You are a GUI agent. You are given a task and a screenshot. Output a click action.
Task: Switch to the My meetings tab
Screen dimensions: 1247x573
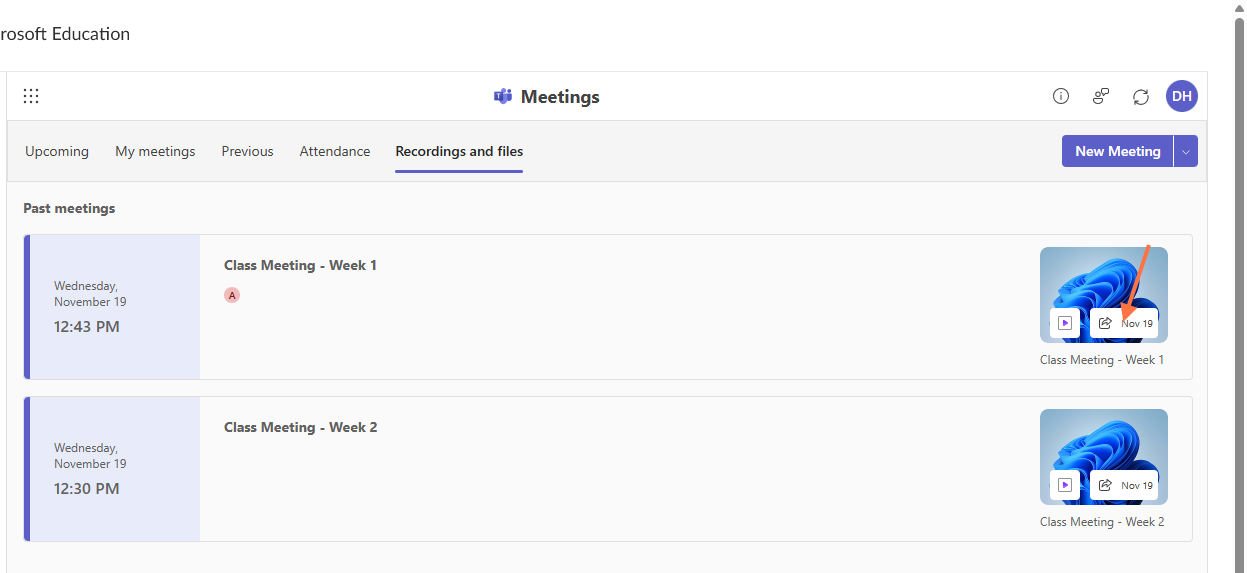(155, 151)
